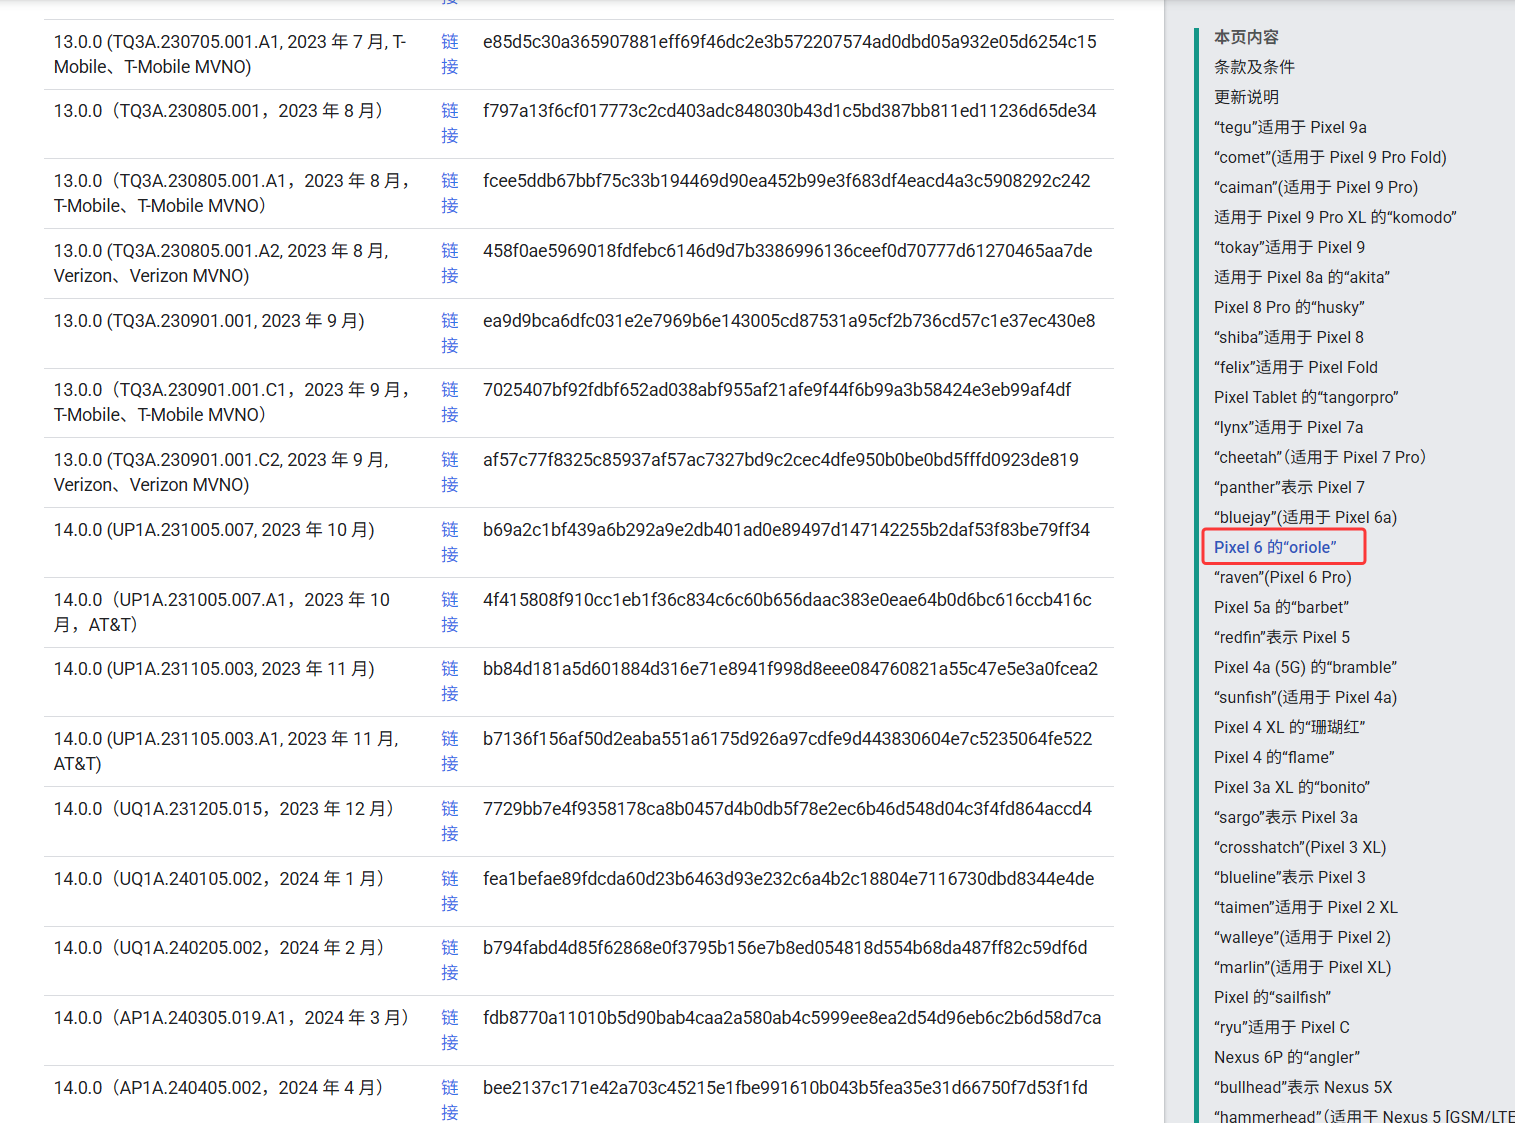Open download link for UQ1A.240205.002 build
1515x1123 pixels.
(x=450, y=960)
